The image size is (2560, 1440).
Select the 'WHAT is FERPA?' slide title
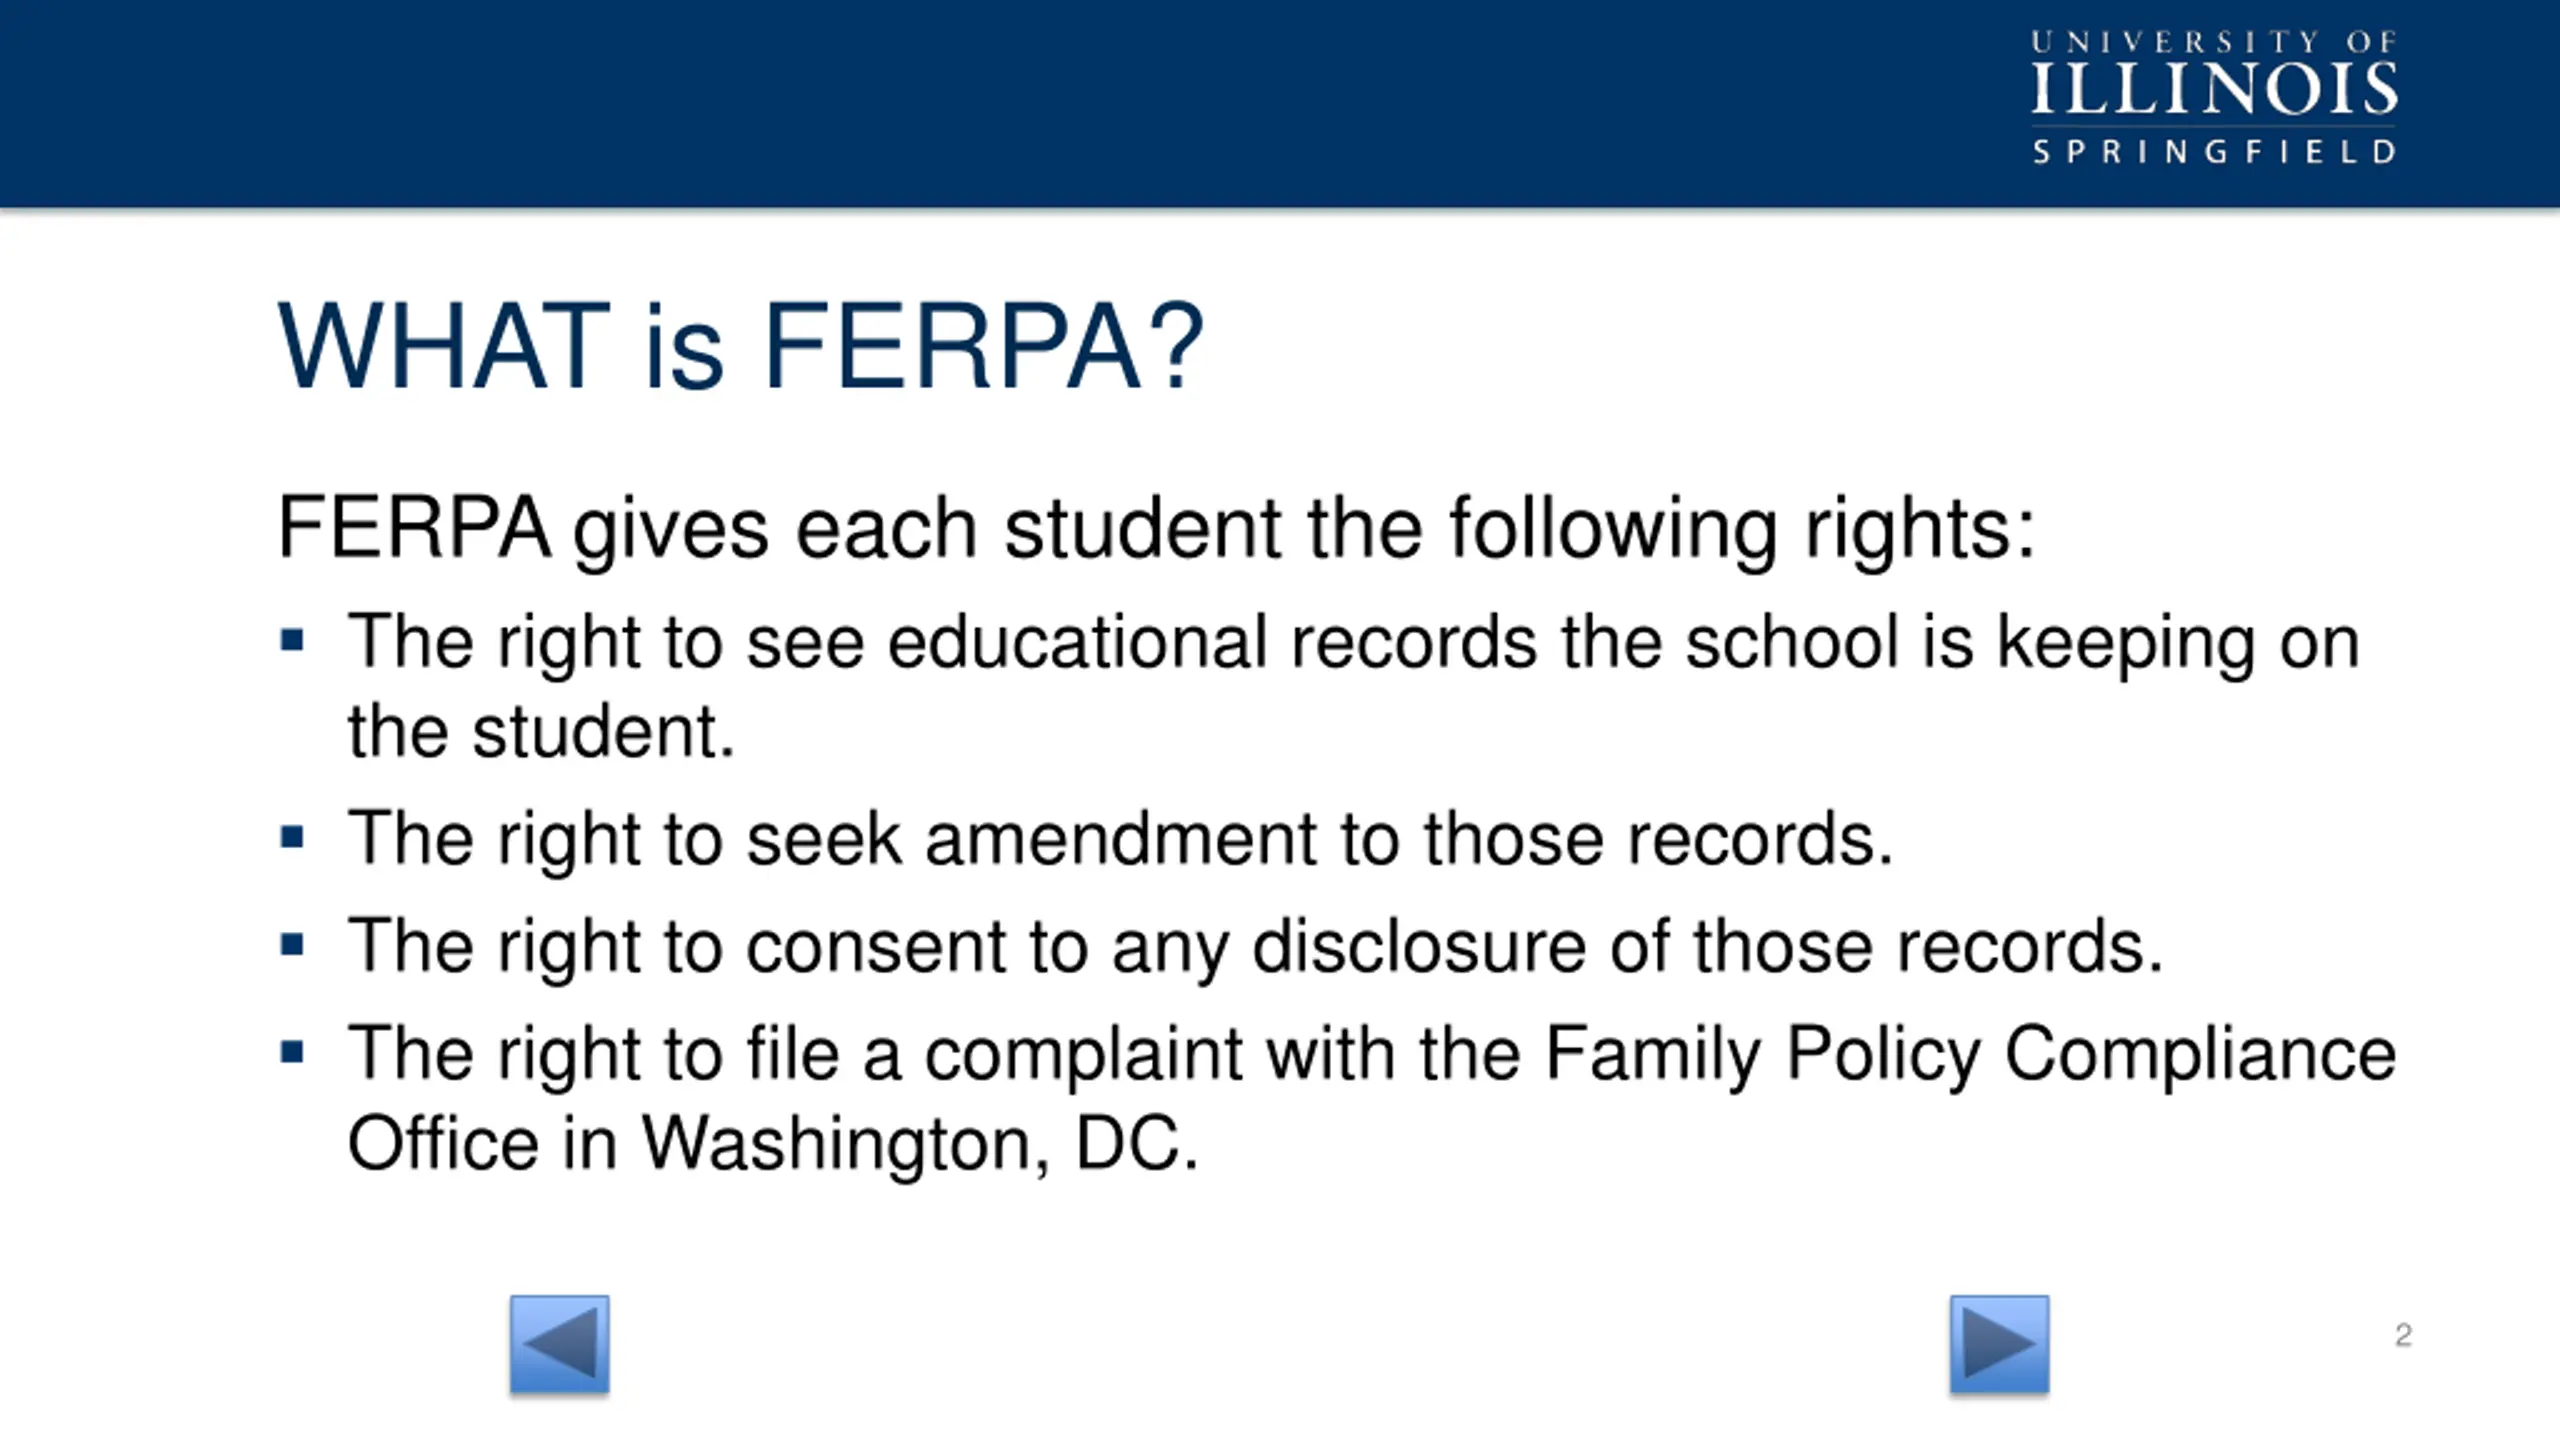point(740,346)
